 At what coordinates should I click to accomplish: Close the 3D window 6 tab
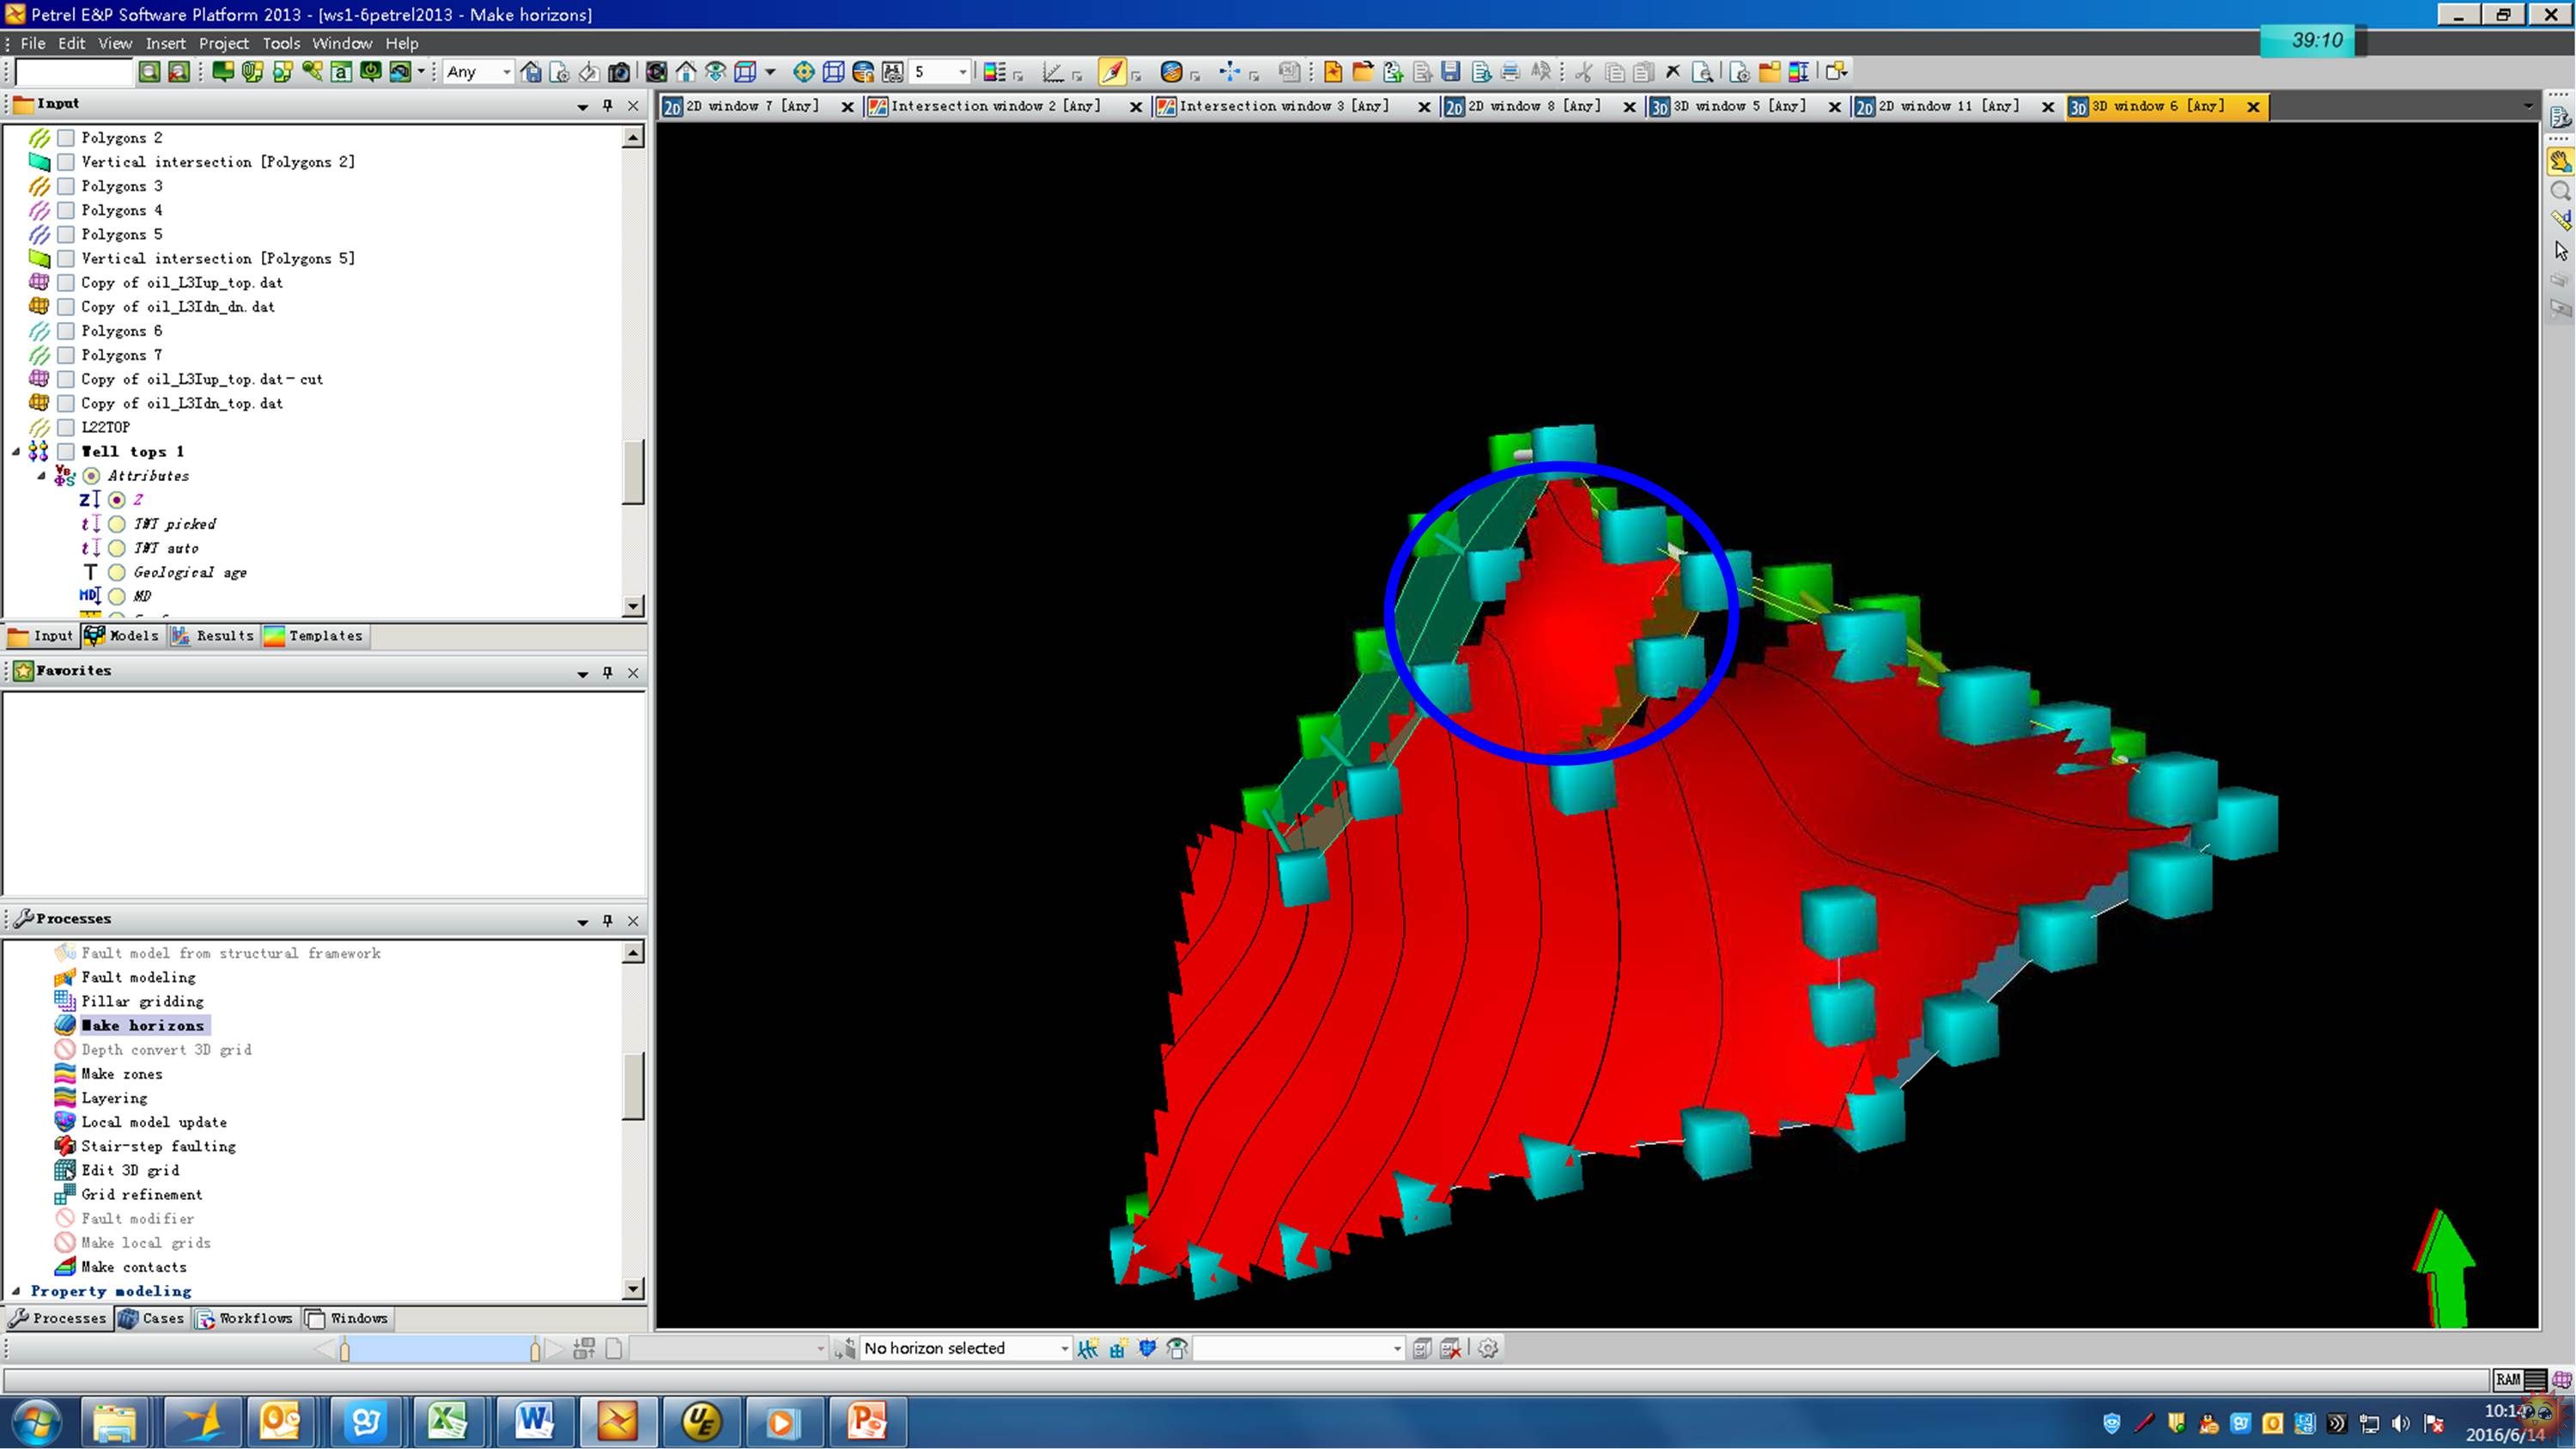(x=2253, y=107)
